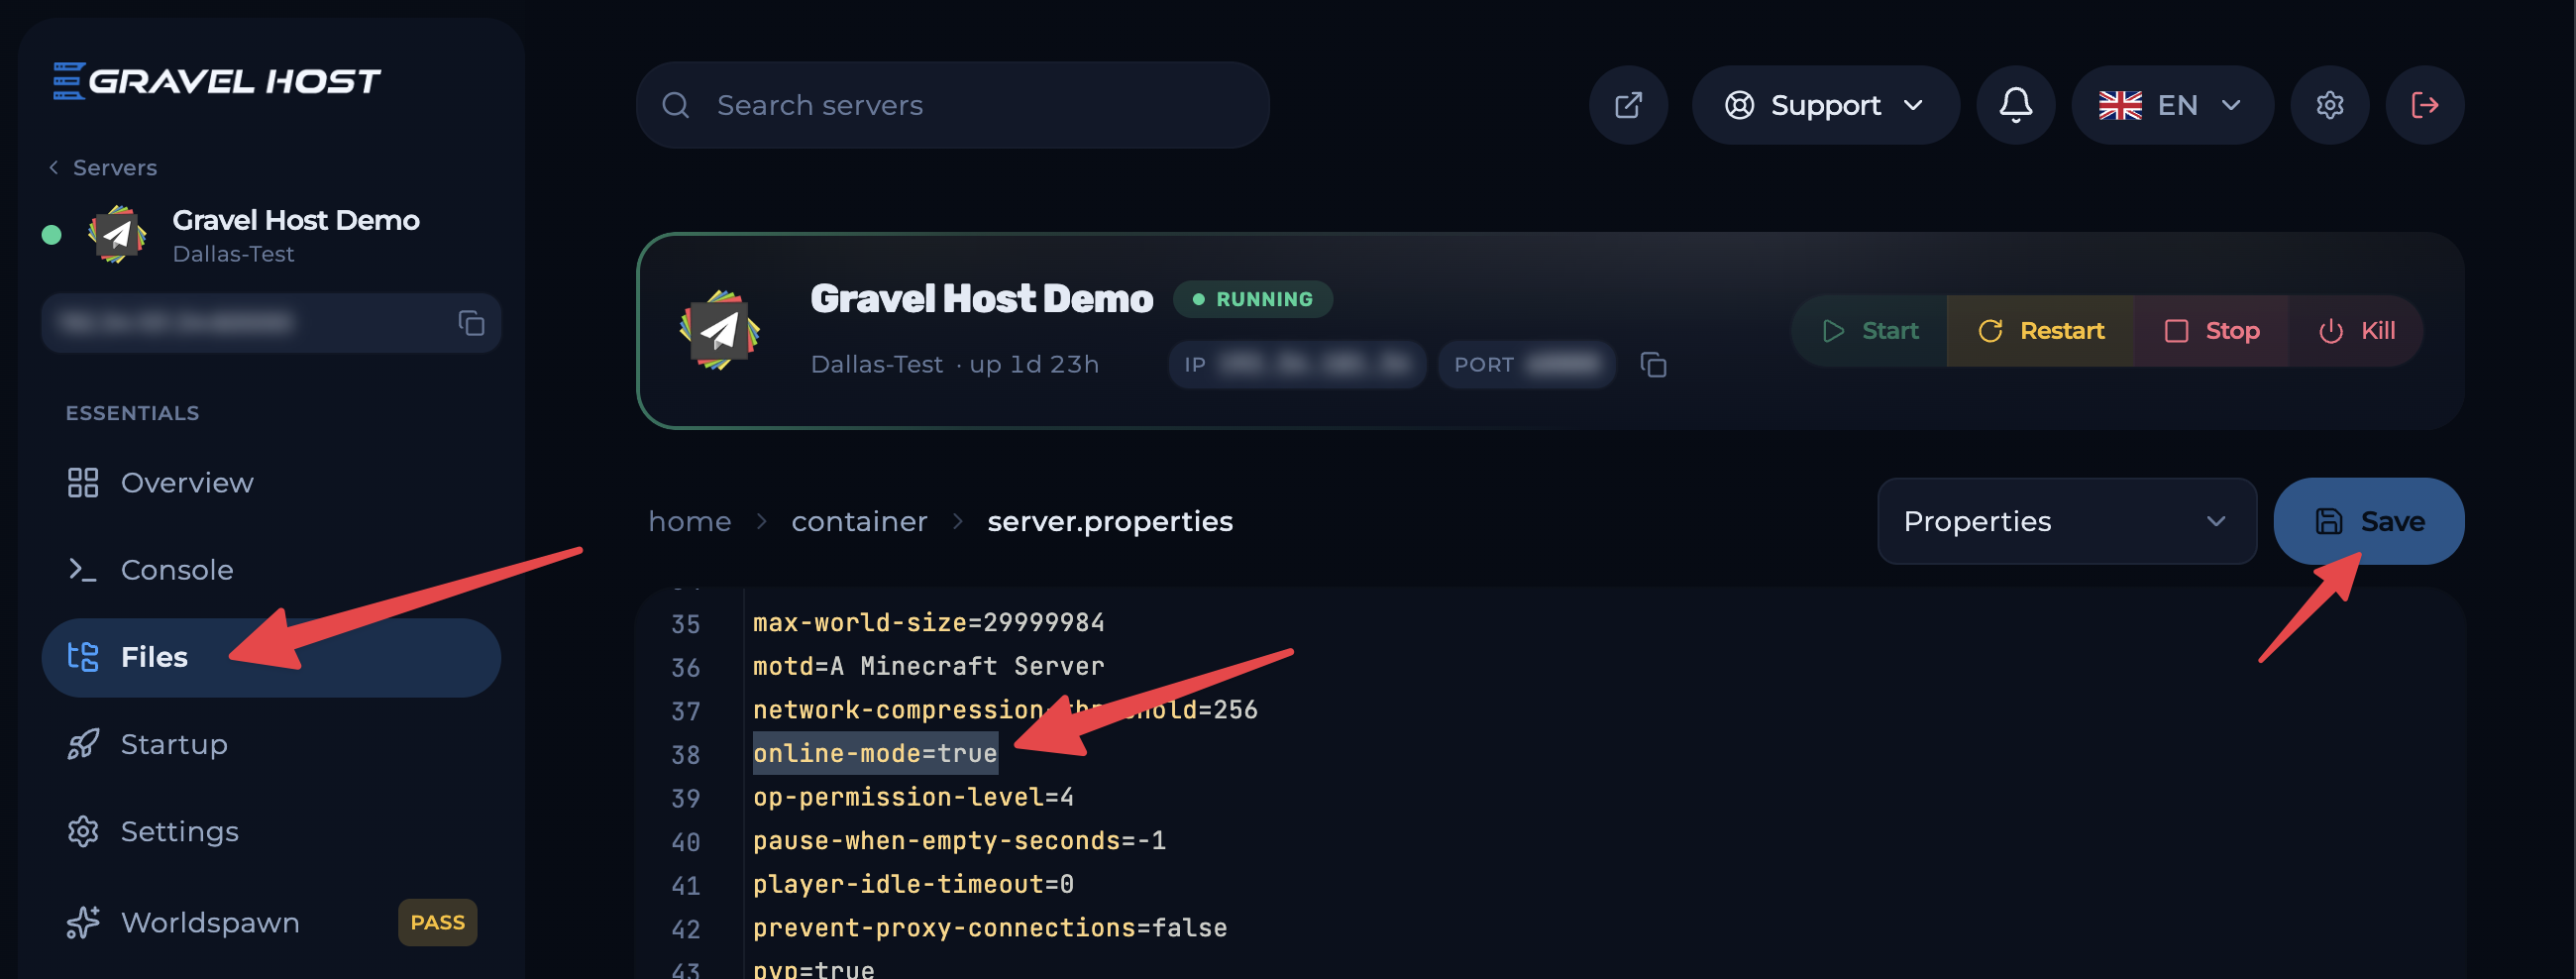Click line number 38 in gutter
The height and width of the screenshot is (979, 2576).
(685, 755)
